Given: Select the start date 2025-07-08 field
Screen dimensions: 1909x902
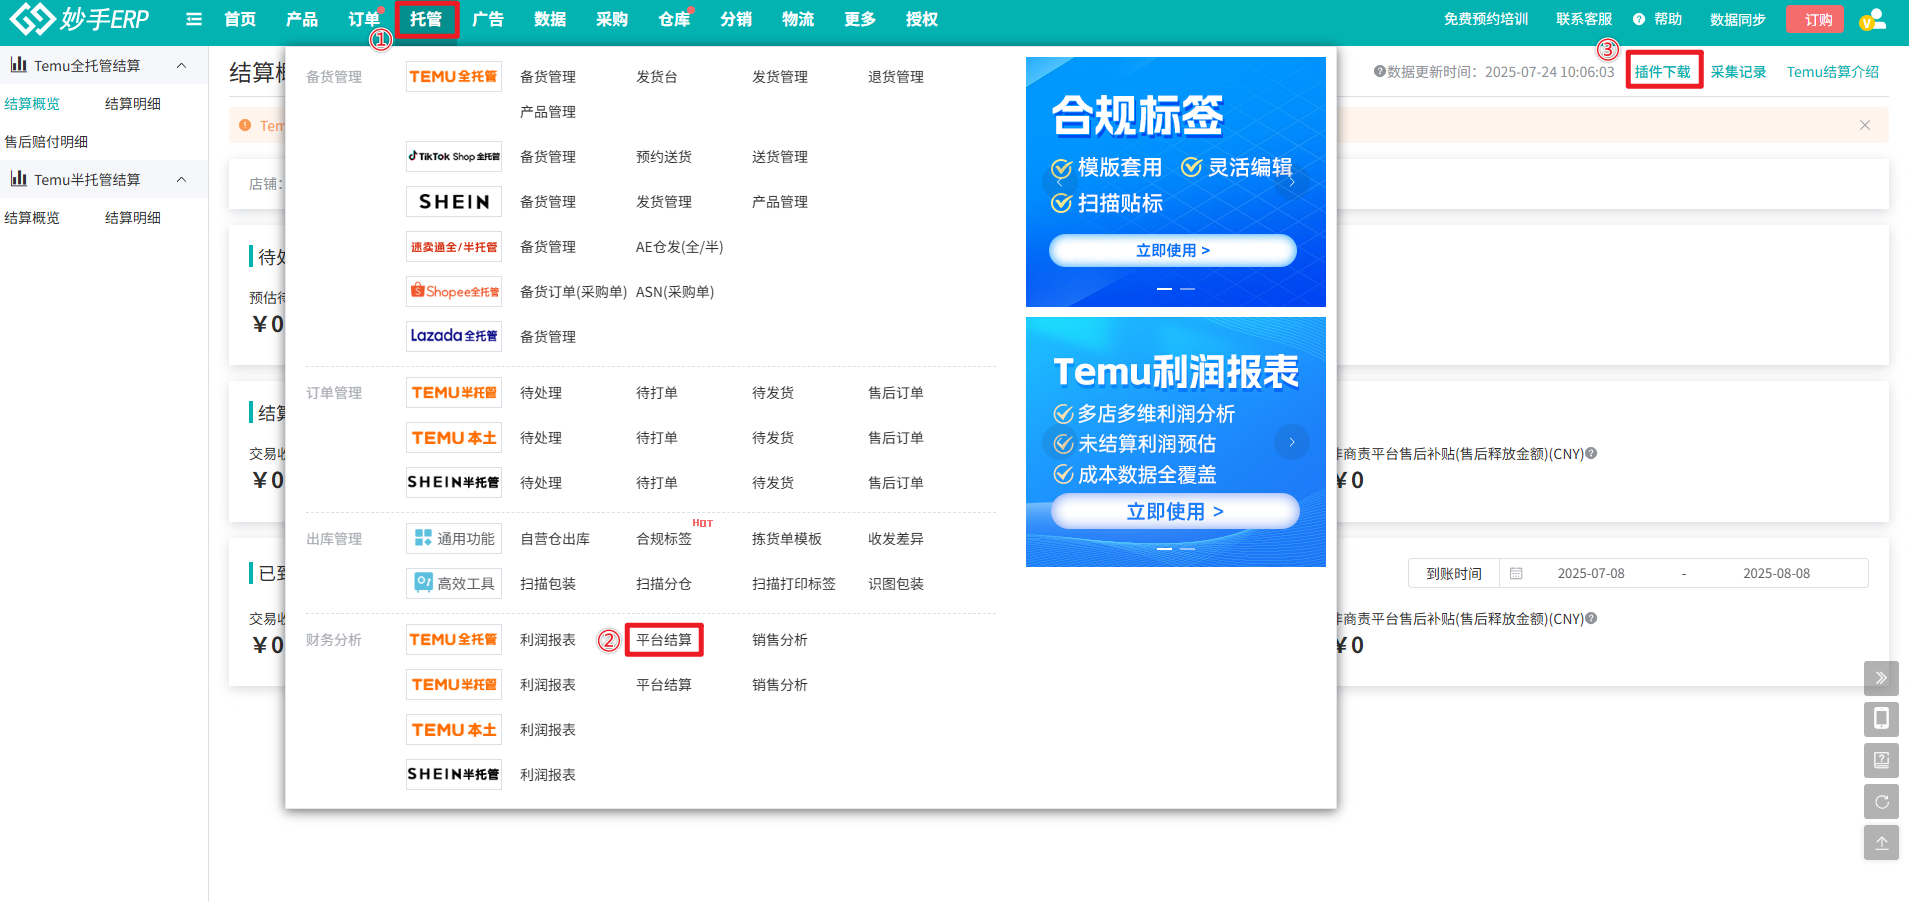Looking at the screenshot, I should click(1591, 573).
